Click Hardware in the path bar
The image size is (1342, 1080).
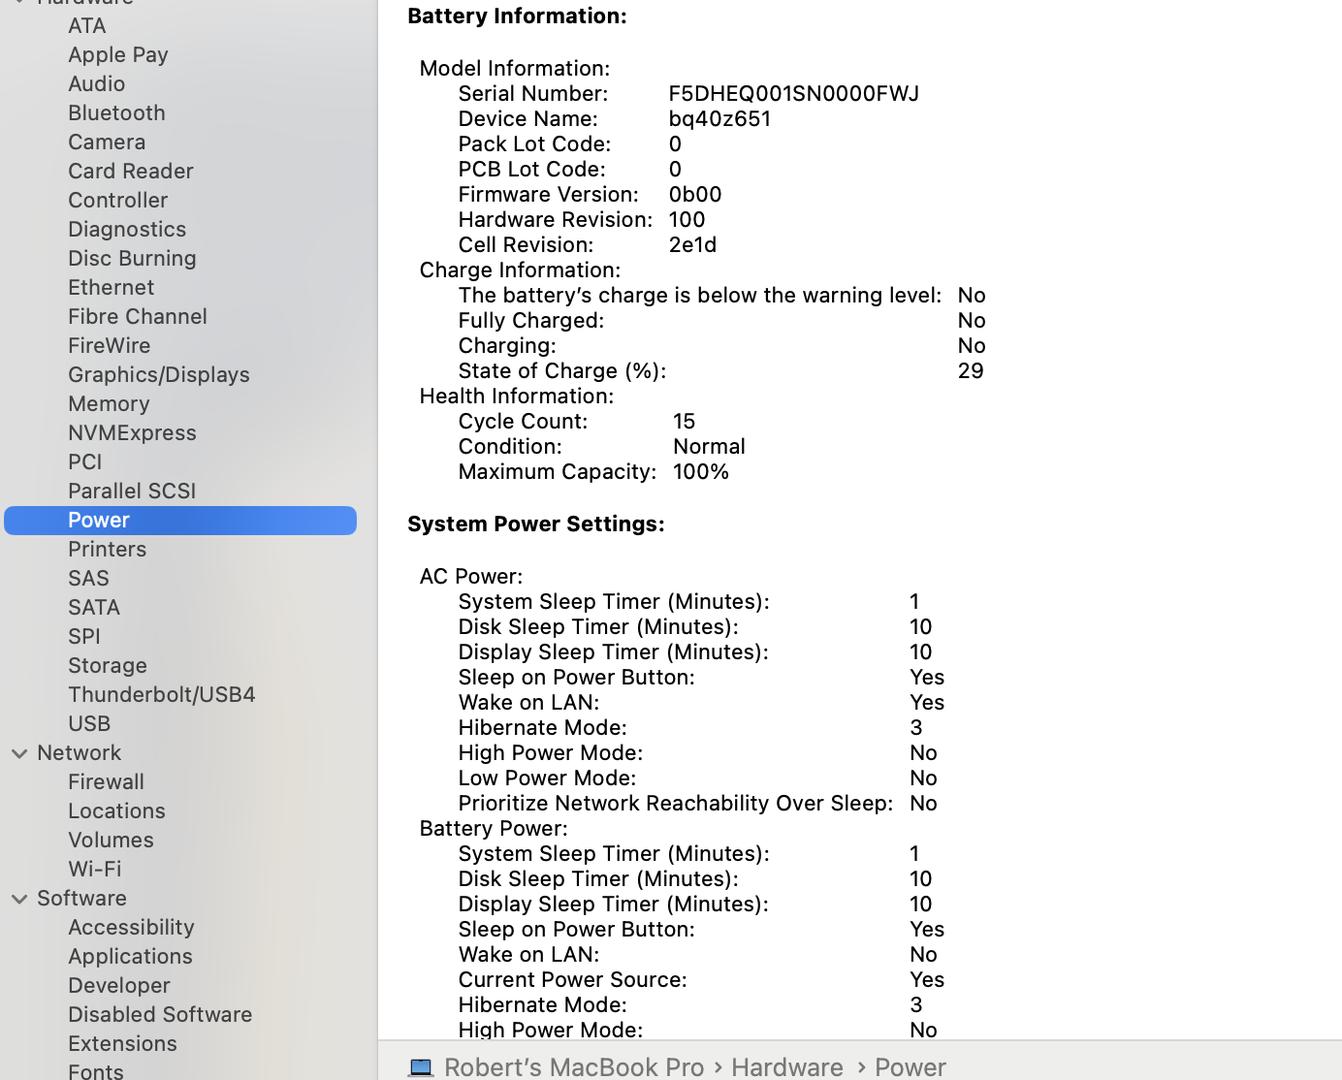coord(787,1068)
